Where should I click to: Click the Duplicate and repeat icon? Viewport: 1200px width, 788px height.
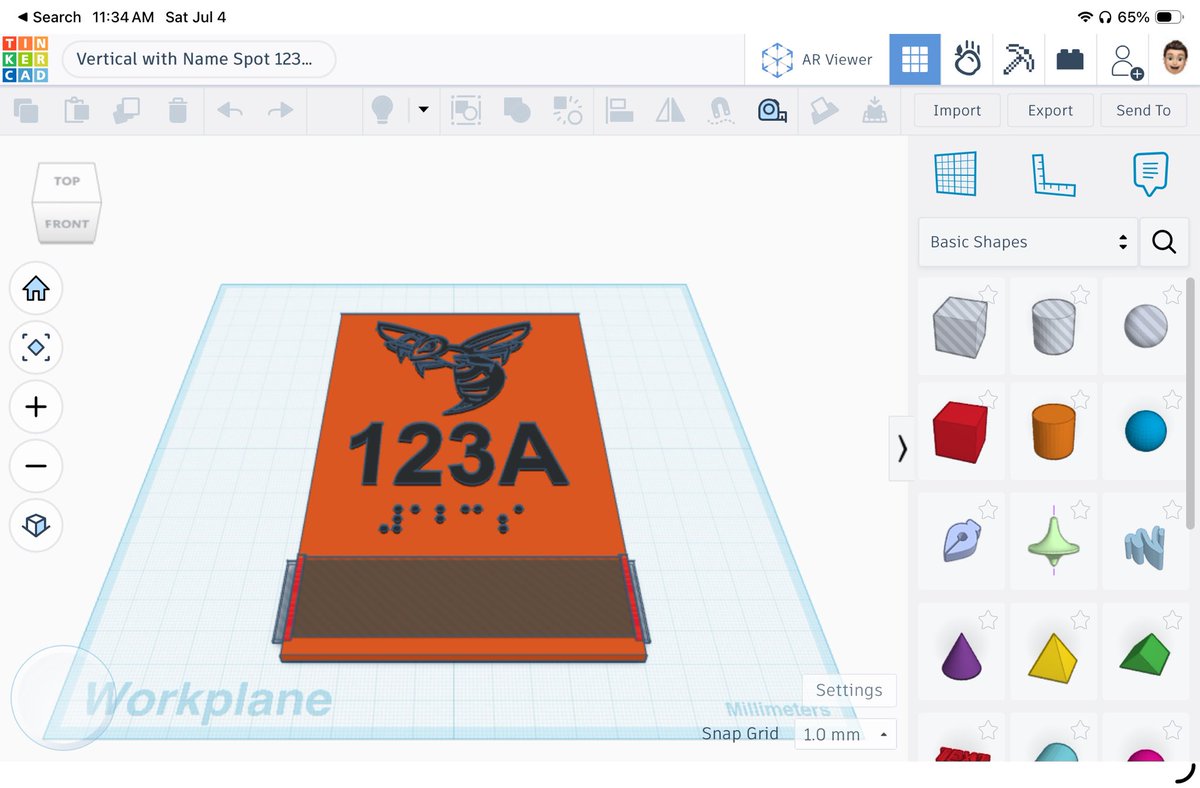pos(127,110)
